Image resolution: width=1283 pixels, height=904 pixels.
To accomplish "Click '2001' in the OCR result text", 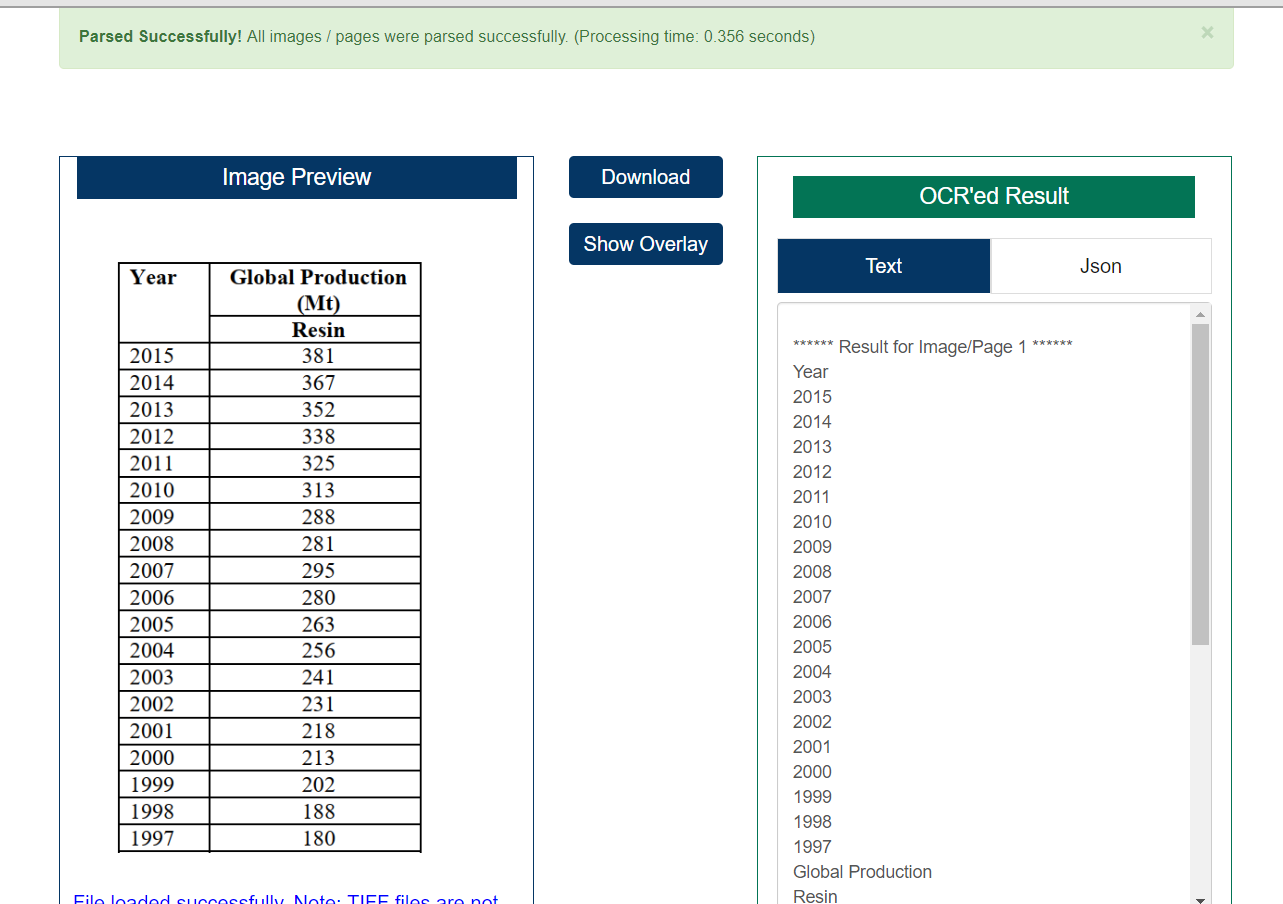I will (x=812, y=747).
